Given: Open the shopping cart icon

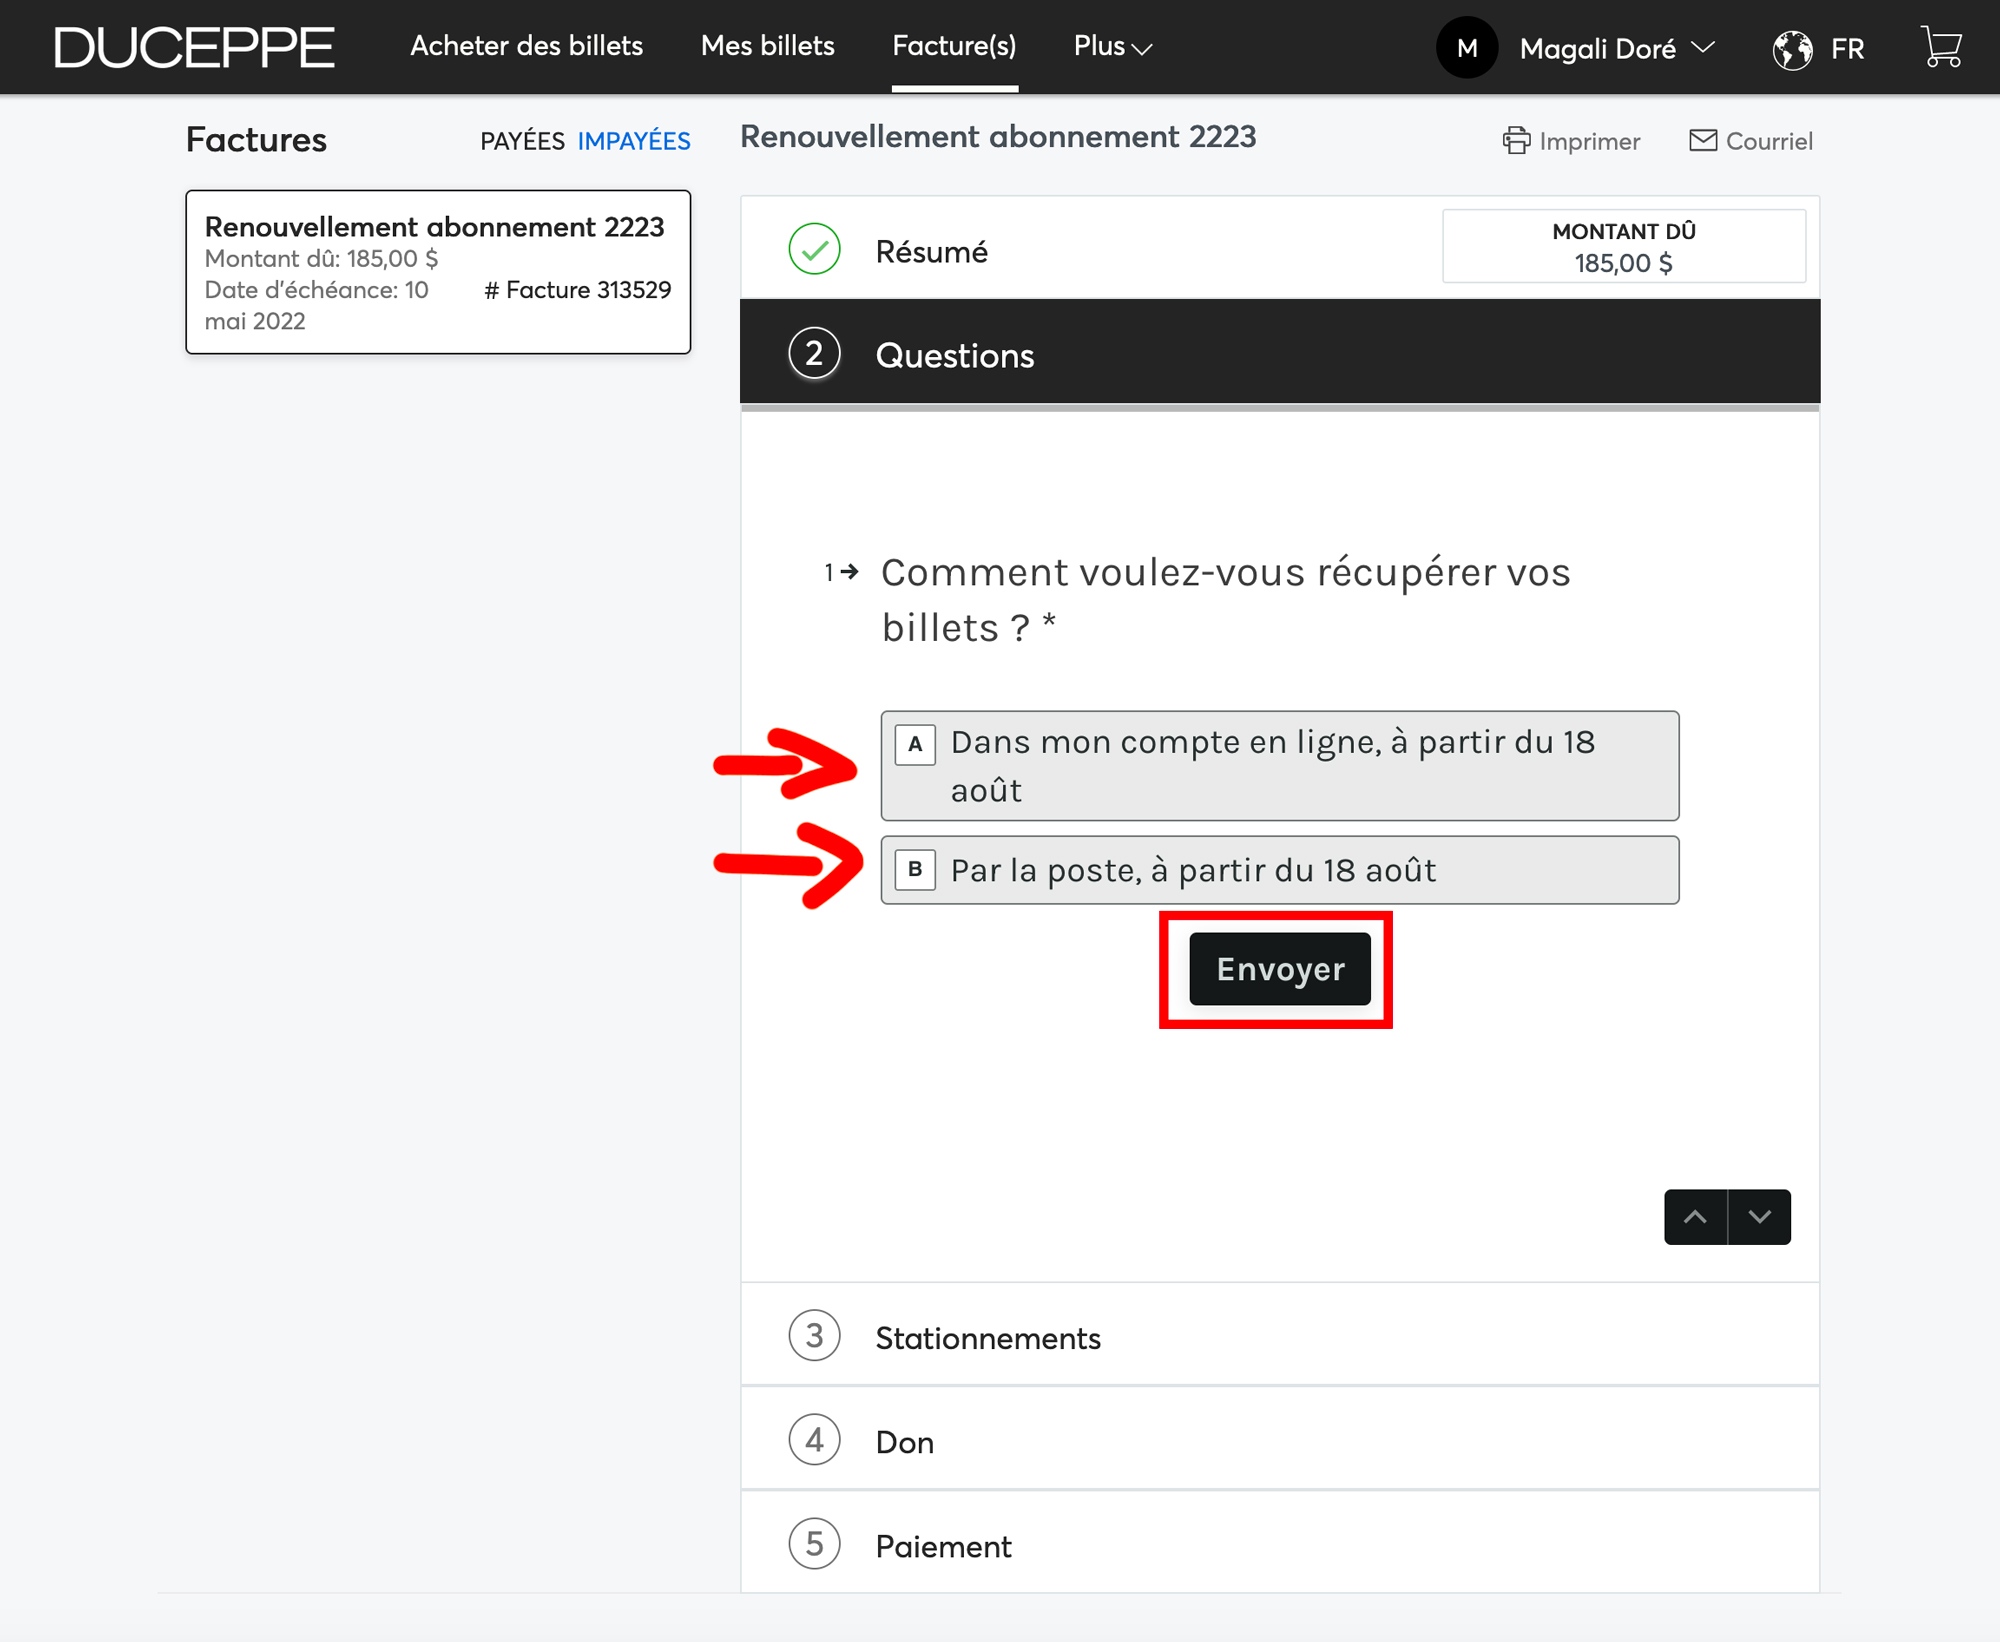Looking at the screenshot, I should [x=1941, y=47].
